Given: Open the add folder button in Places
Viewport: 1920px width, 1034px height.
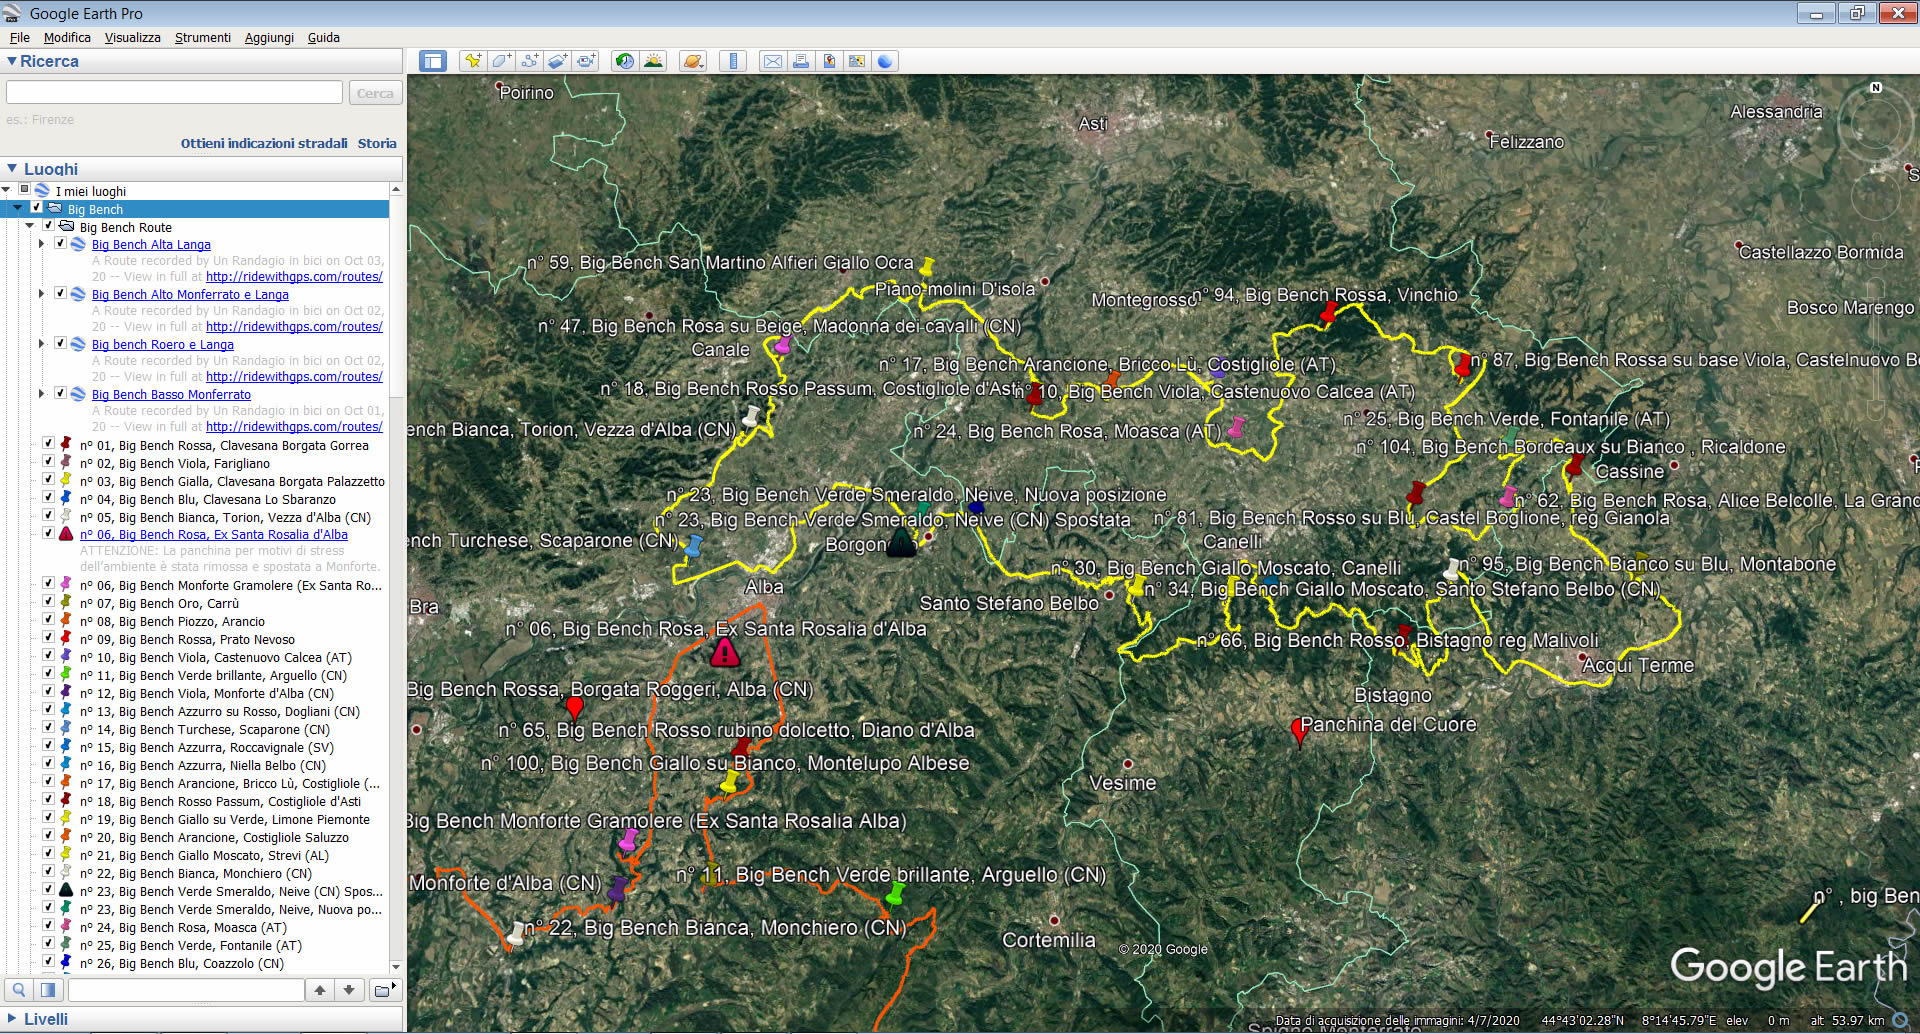Looking at the screenshot, I should point(384,990).
